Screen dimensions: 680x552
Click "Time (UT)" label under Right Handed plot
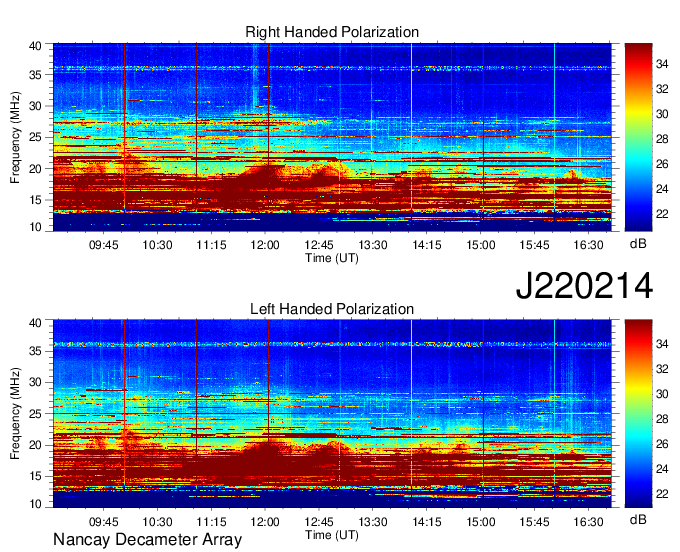(x=332, y=258)
